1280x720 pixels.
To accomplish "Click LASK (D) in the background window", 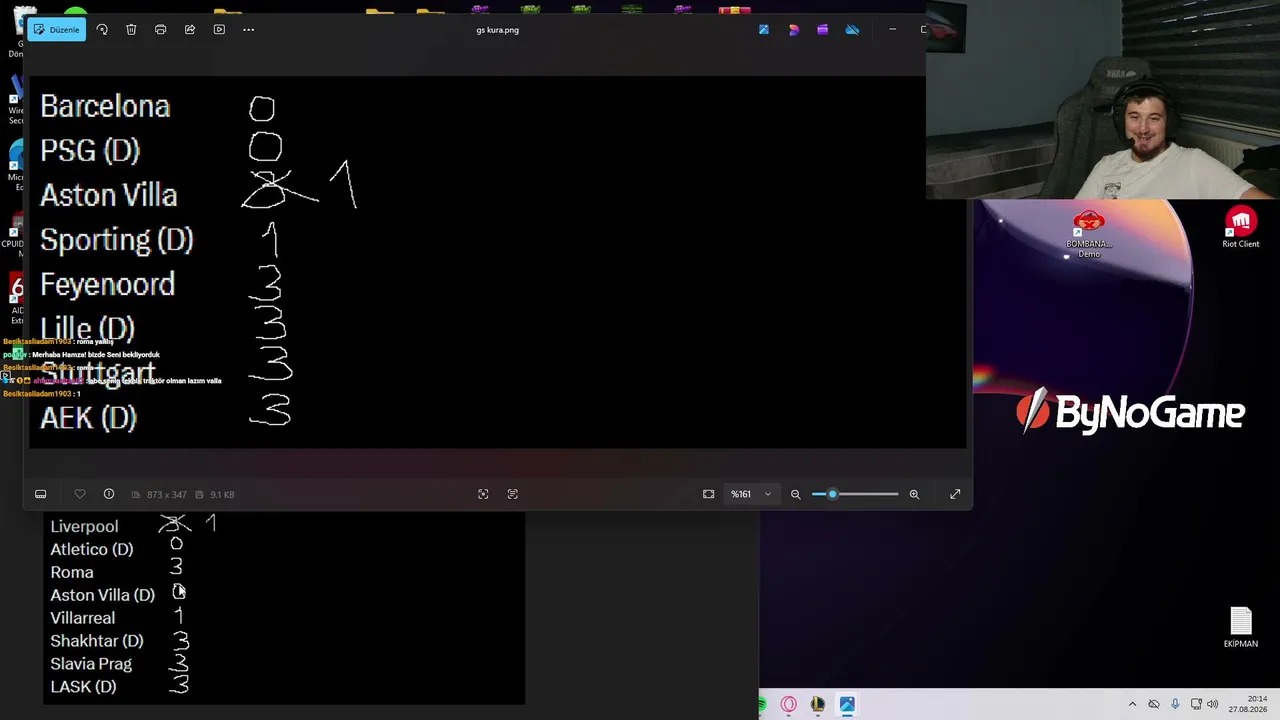I will coord(84,687).
